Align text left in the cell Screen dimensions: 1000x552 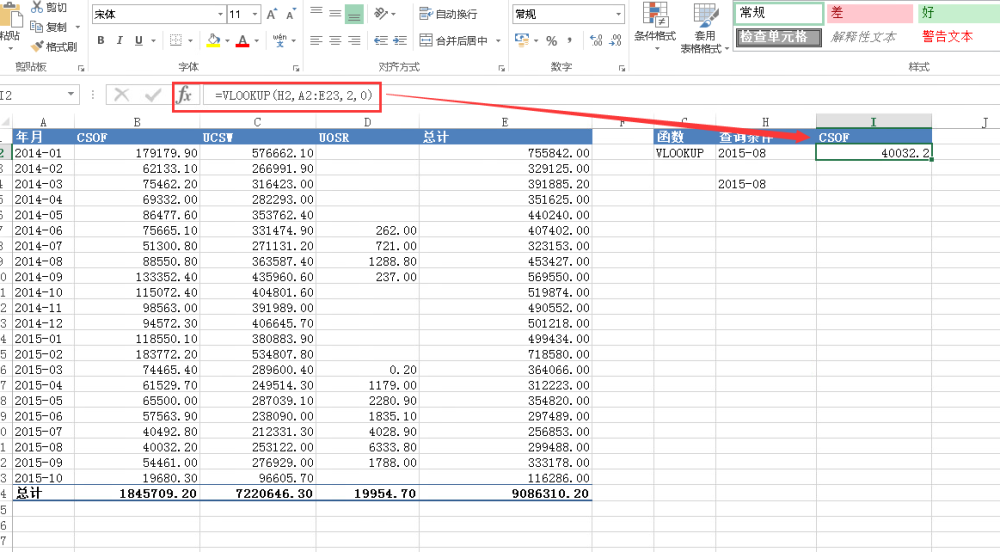tap(316, 40)
